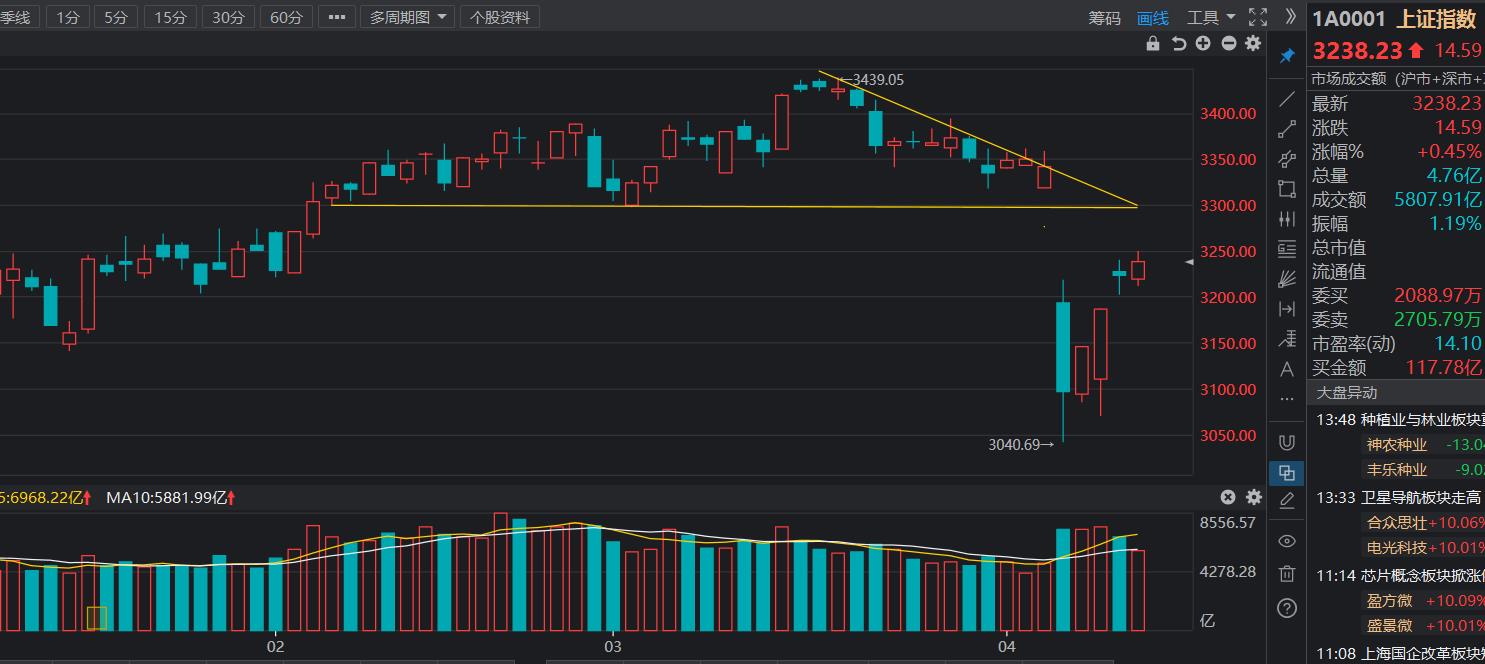Open the 盈方微 stock entry
The width and height of the screenshot is (1485, 664).
[x=1390, y=600]
